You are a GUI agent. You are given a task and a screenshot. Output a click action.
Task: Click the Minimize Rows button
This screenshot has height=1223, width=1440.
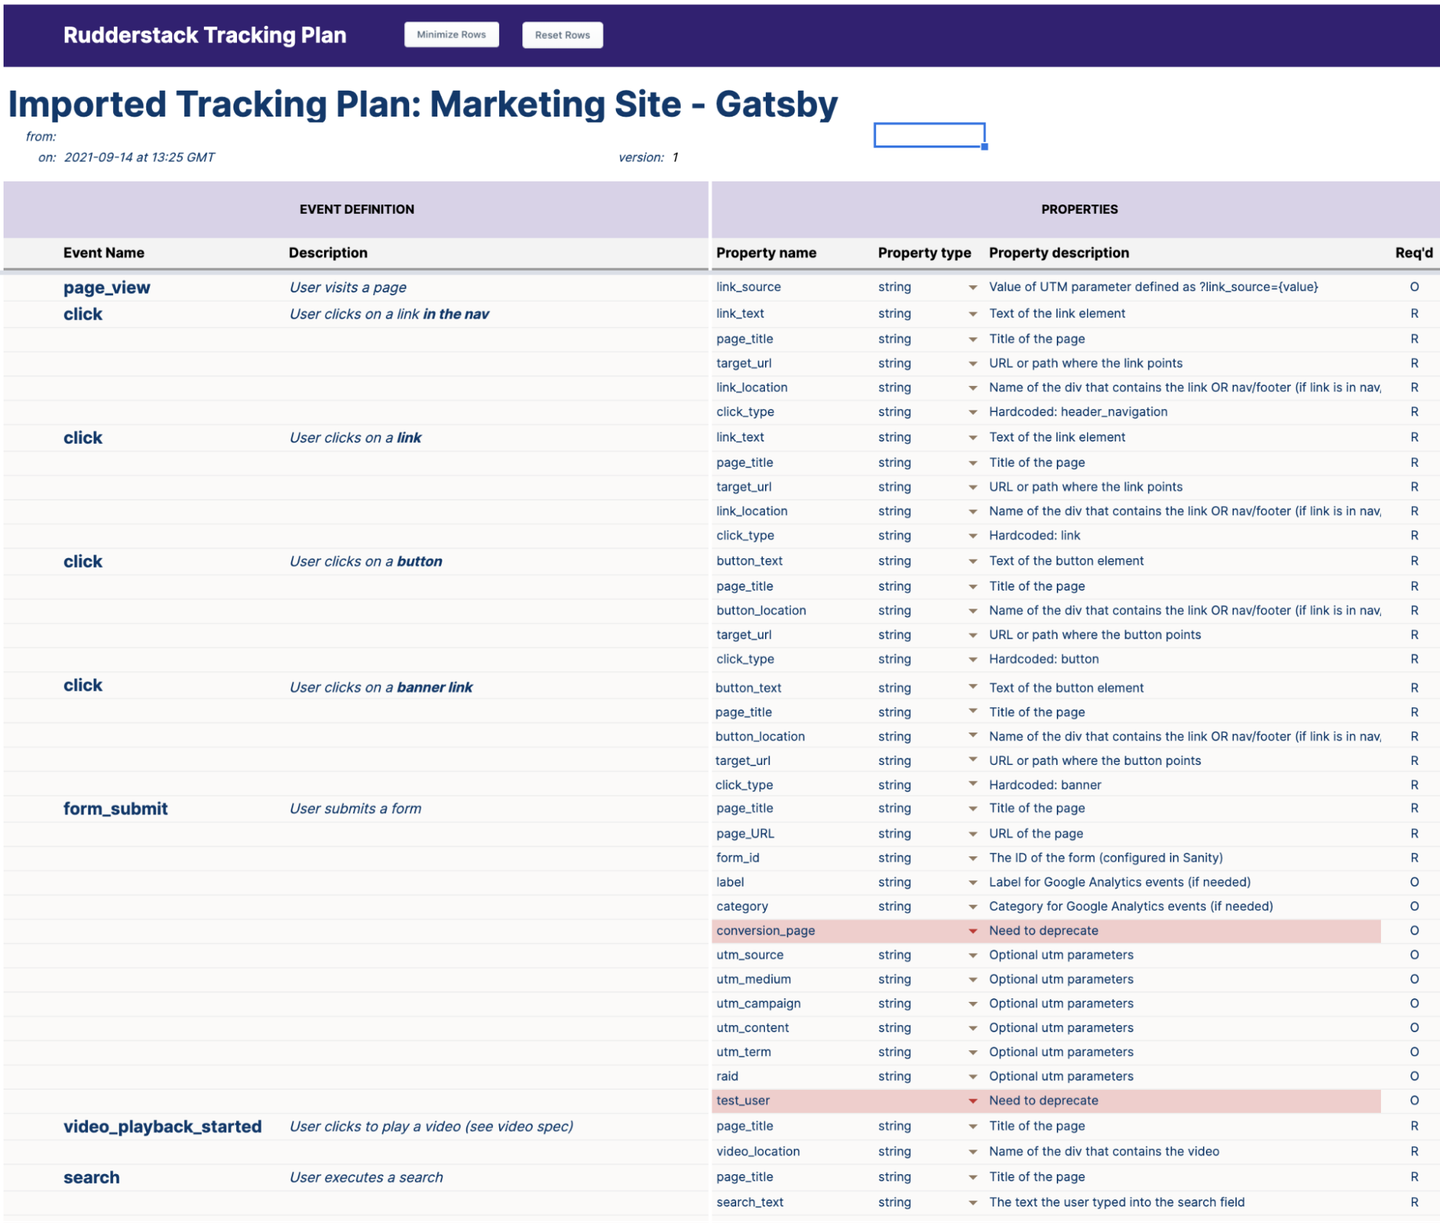(x=451, y=33)
